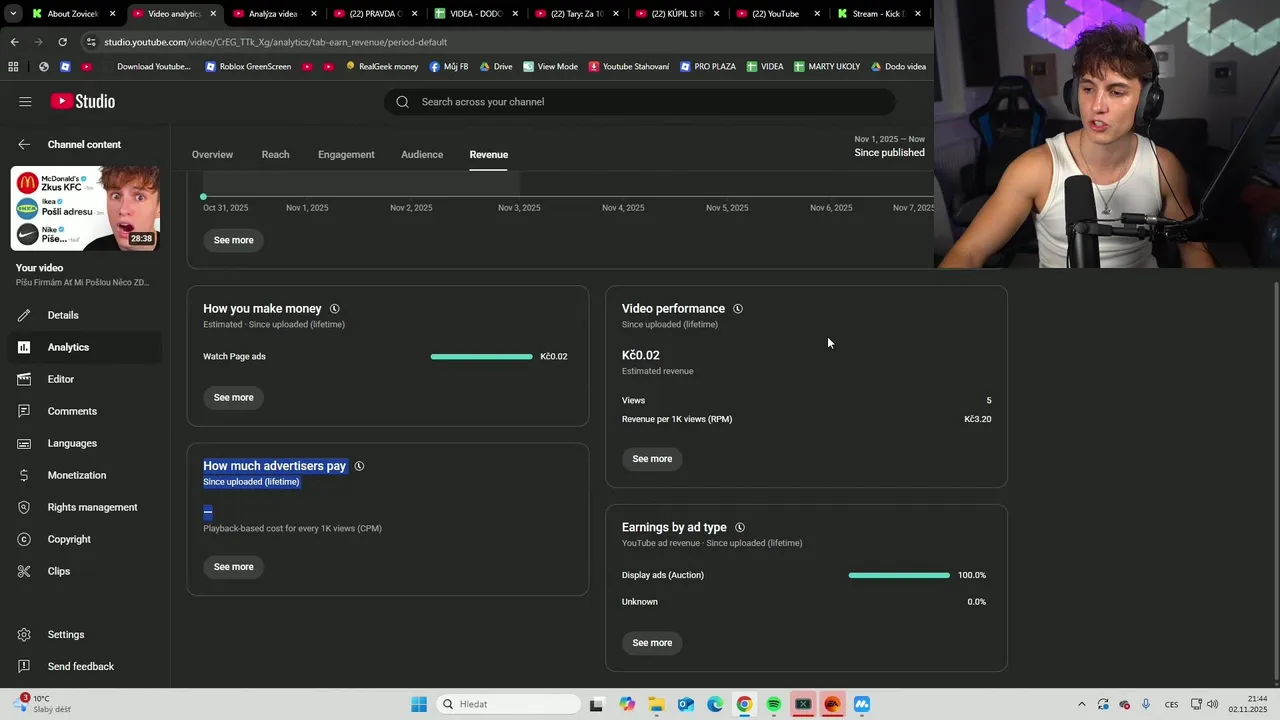This screenshot has height=720, width=1280.
Task: Open EA app on taskbar
Action: (x=832, y=704)
